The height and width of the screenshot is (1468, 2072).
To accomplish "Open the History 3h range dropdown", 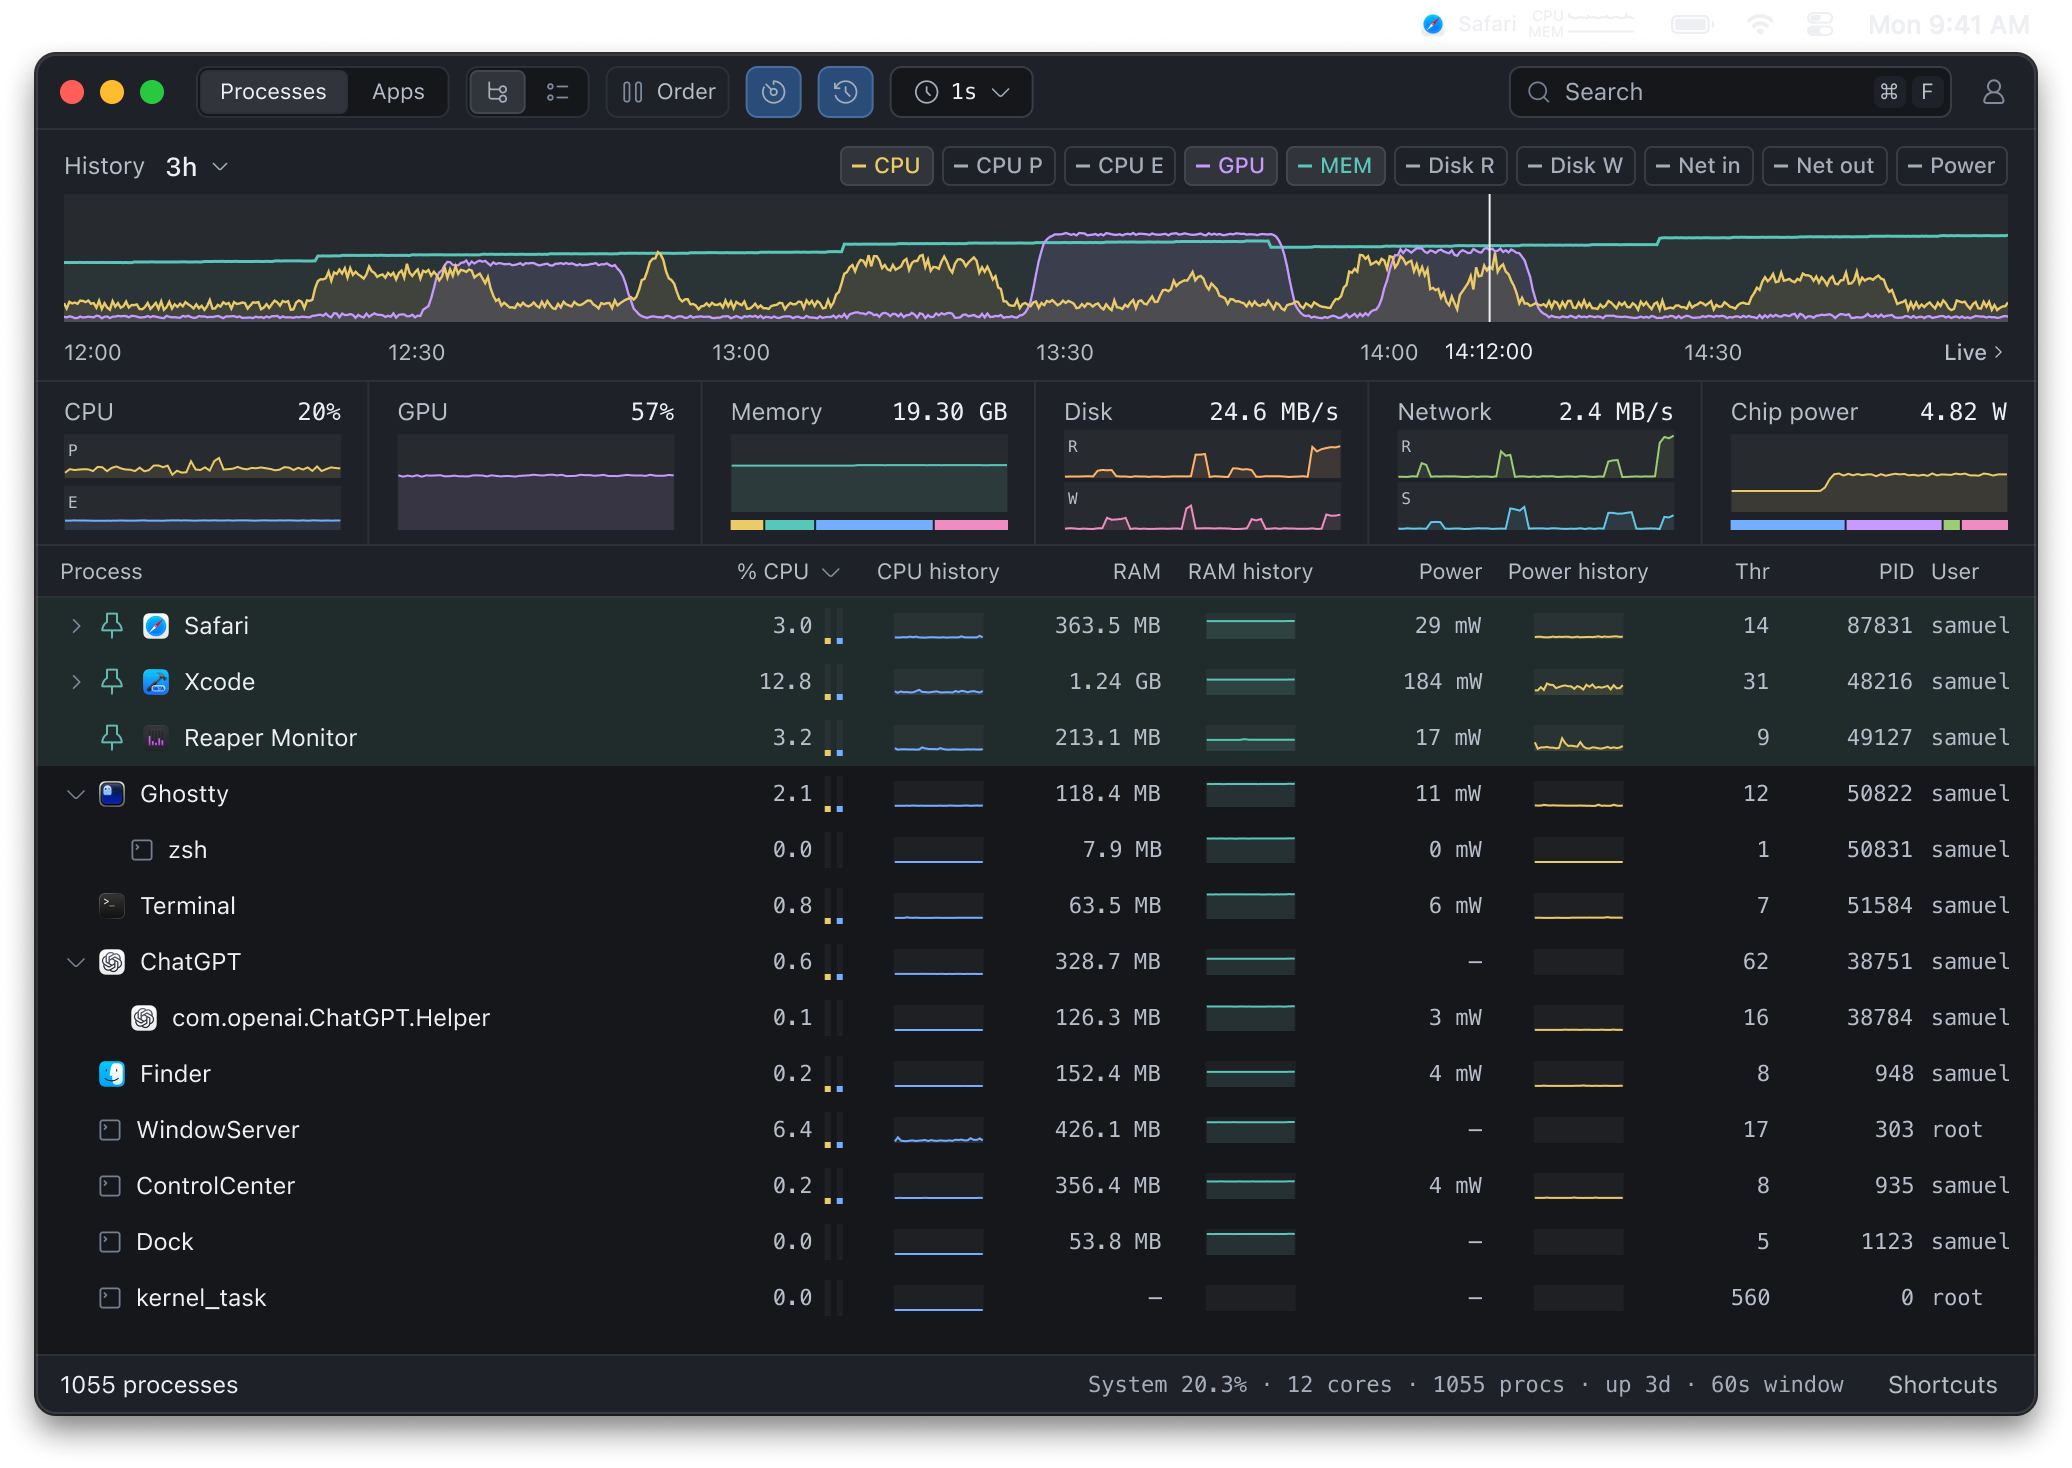I will pos(197,166).
